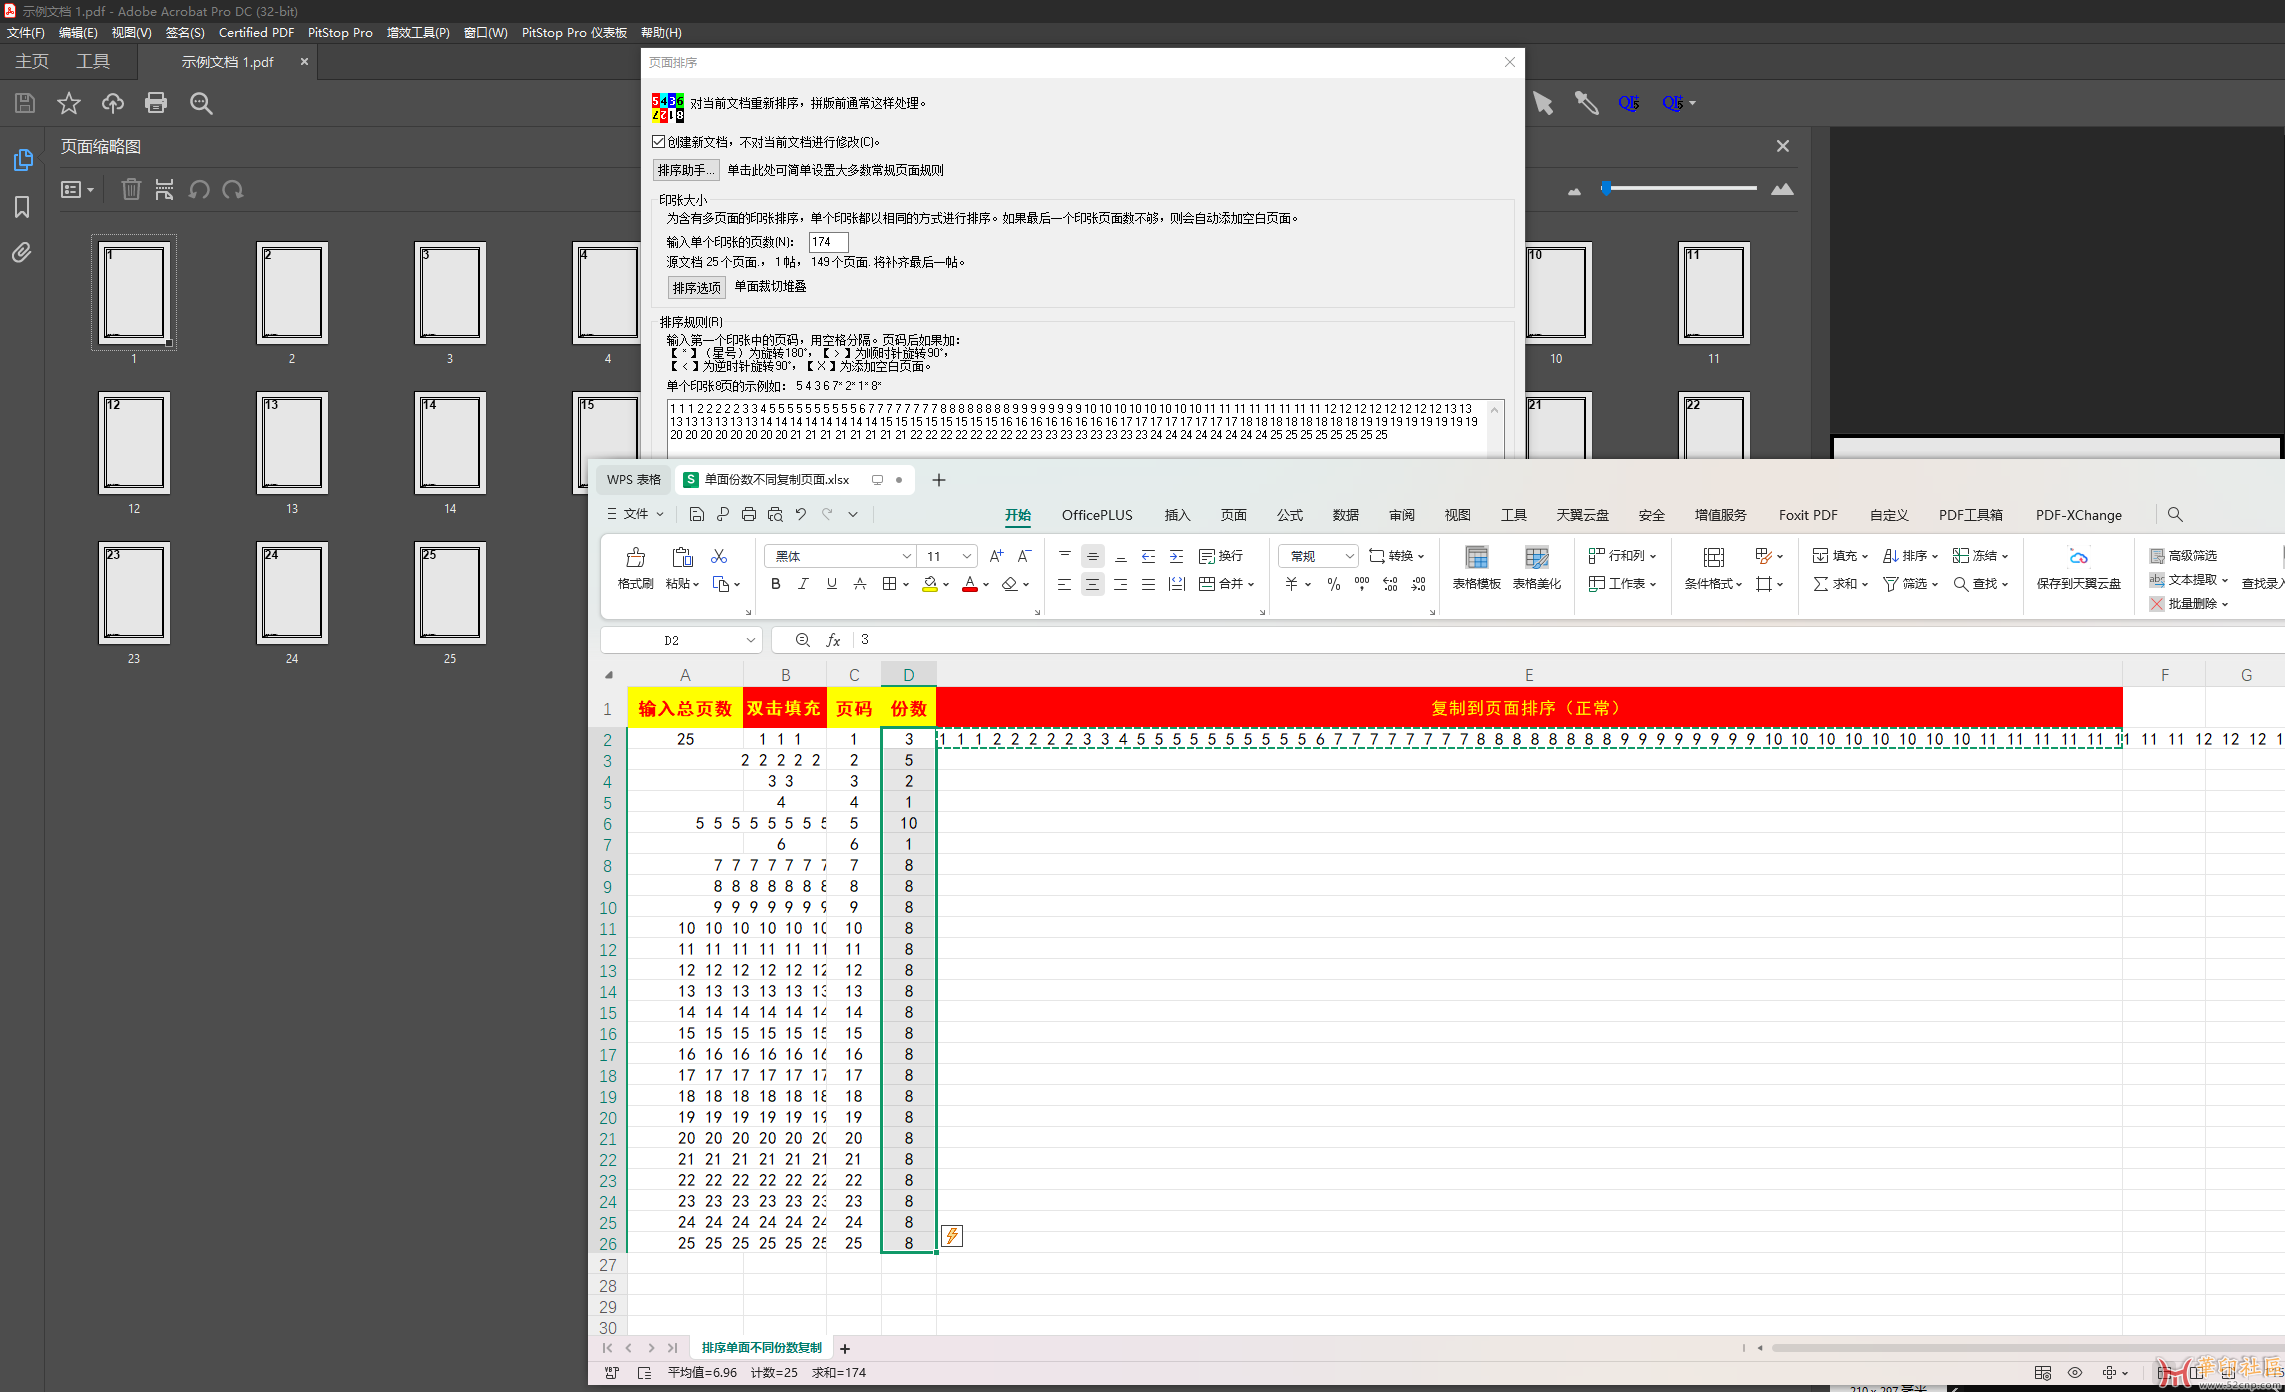2285x1392 pixels.
Task: Click Bold formatting icon in WPS ribbon
Action: click(x=775, y=584)
